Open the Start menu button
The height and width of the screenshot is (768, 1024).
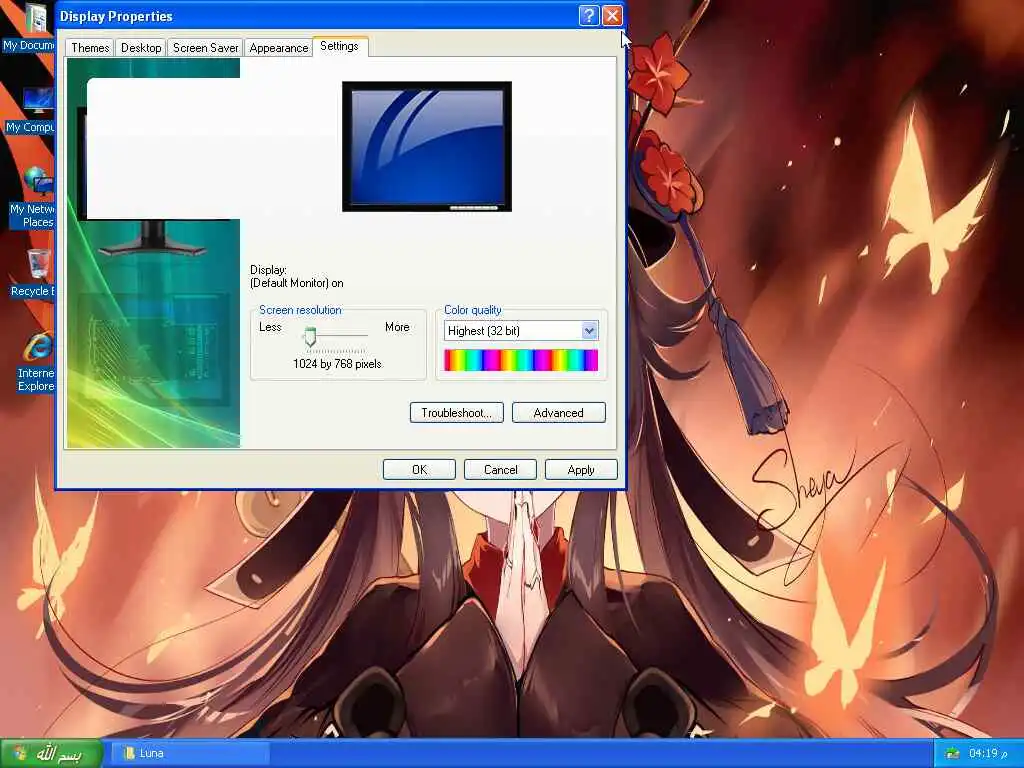pyautogui.click(x=51, y=754)
